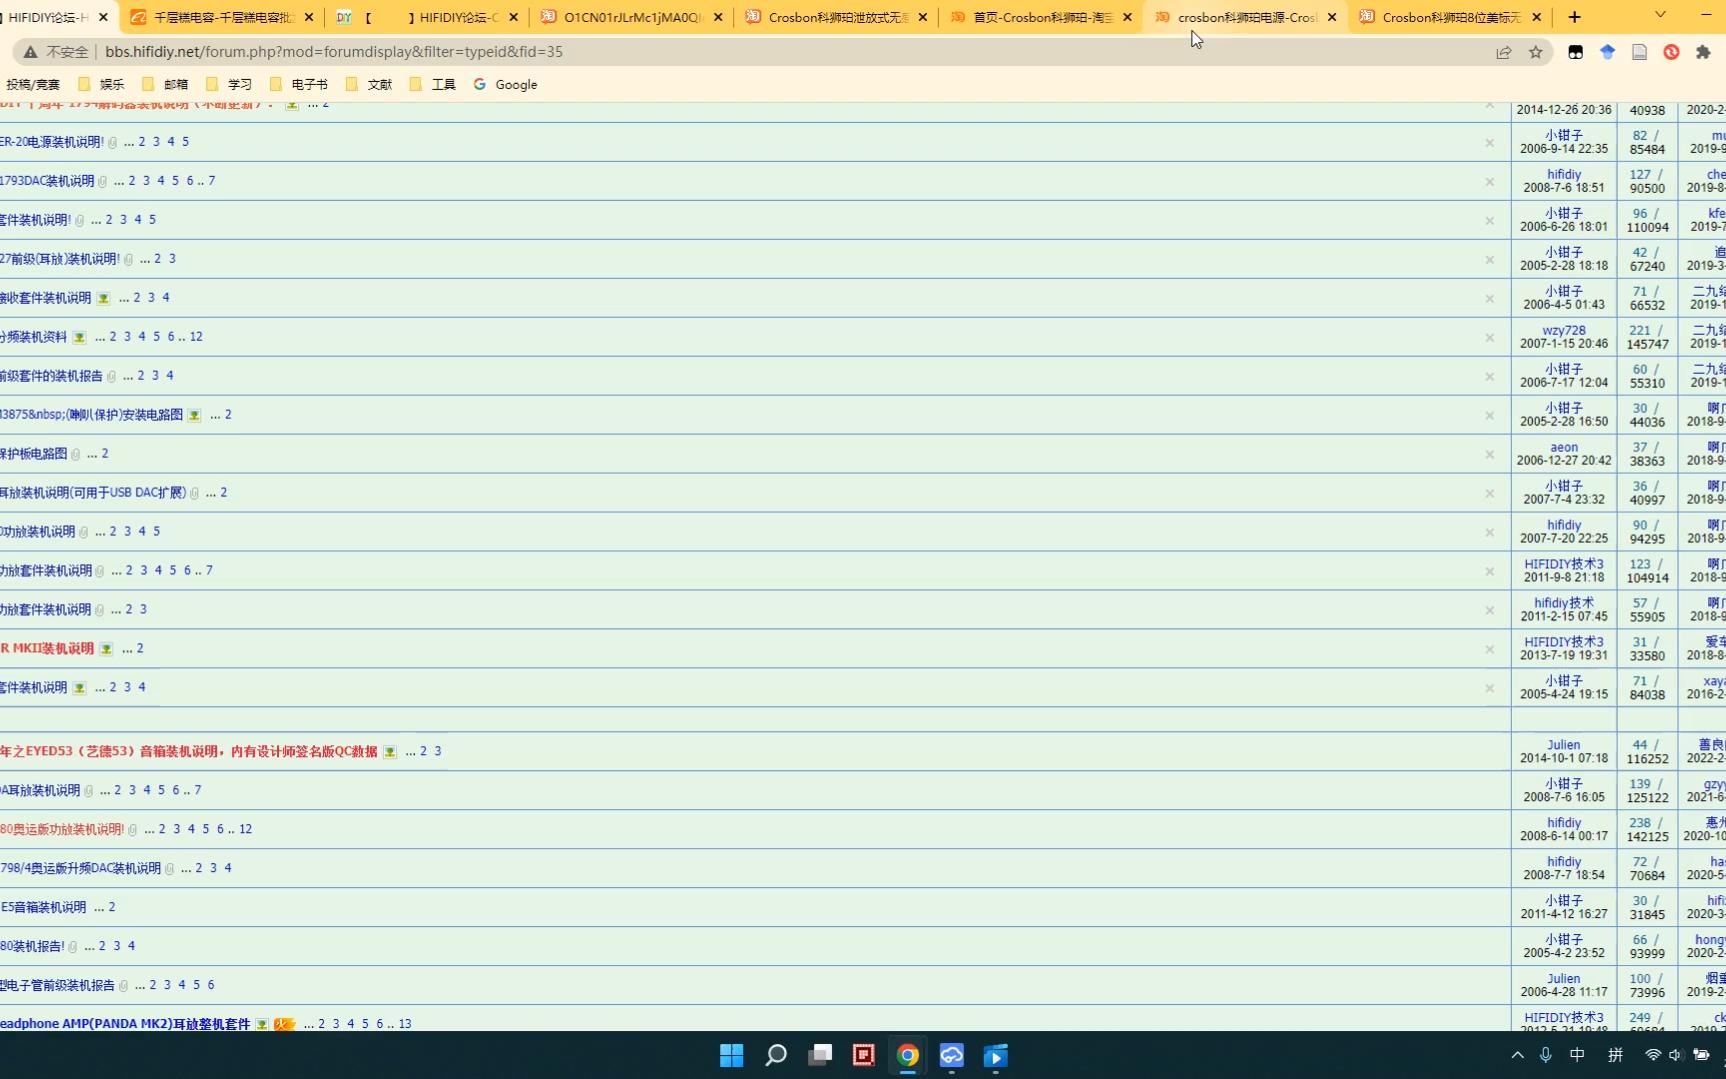Open author Julien on EYED53 thread row
Image resolution: width=1726 pixels, height=1079 pixels.
1564,745
